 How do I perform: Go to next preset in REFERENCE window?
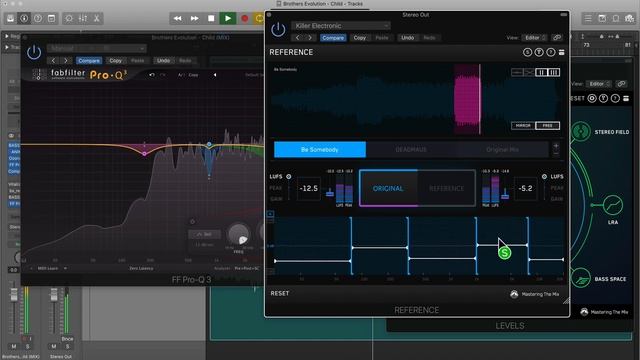click(x=310, y=38)
